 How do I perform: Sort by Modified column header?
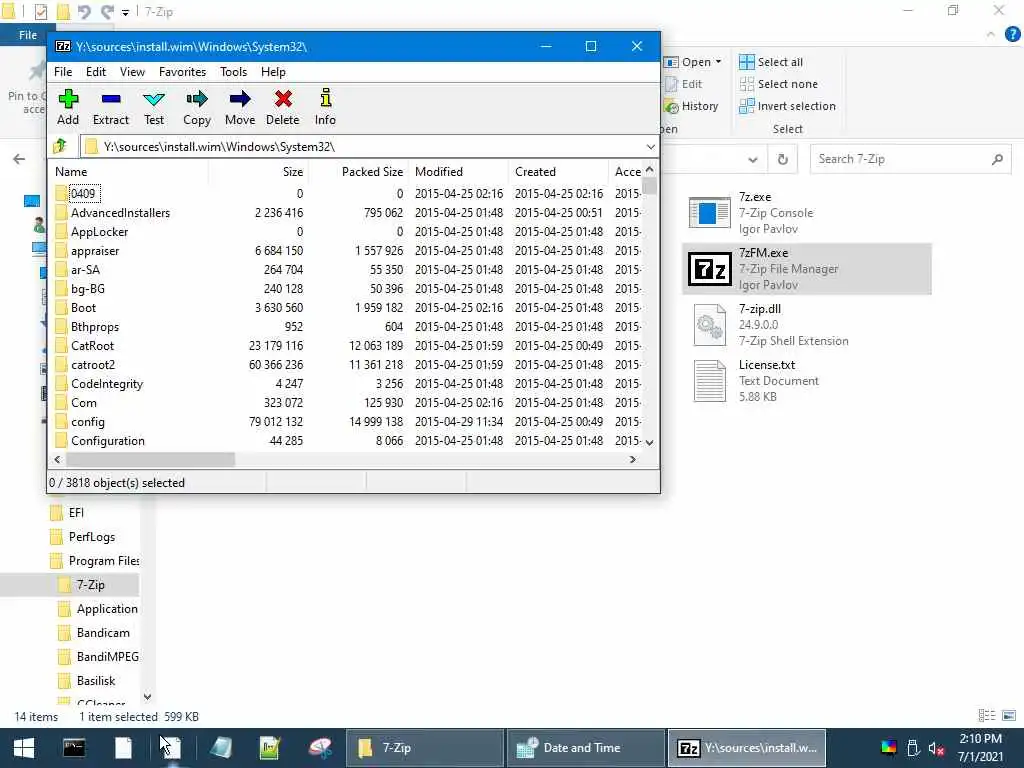pos(458,172)
